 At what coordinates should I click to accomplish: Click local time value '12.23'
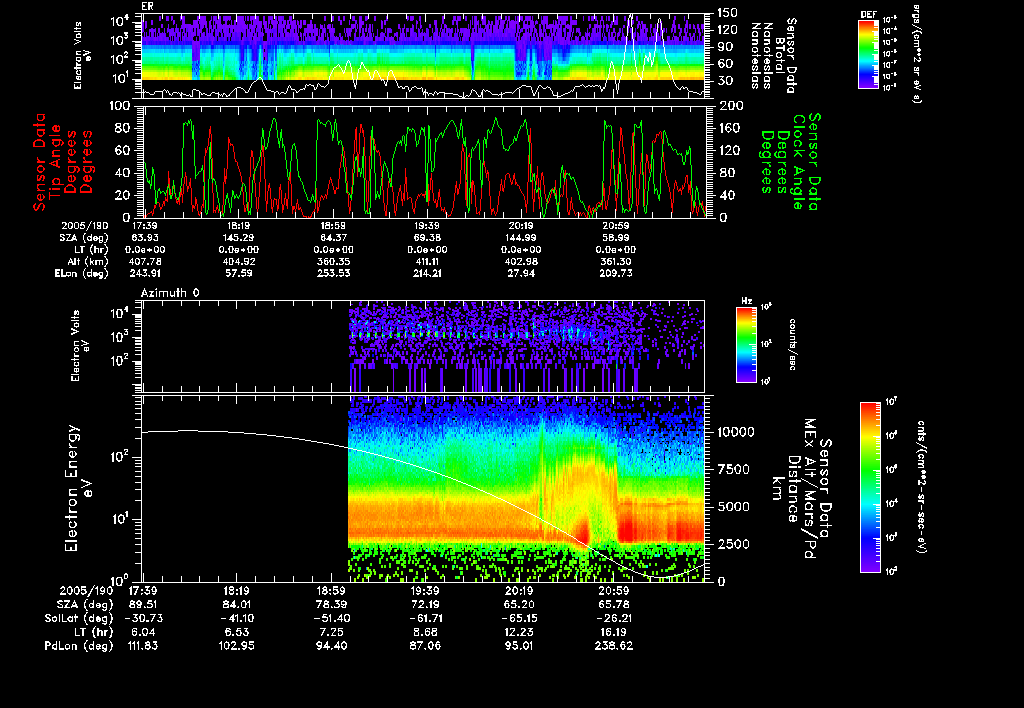point(519,632)
